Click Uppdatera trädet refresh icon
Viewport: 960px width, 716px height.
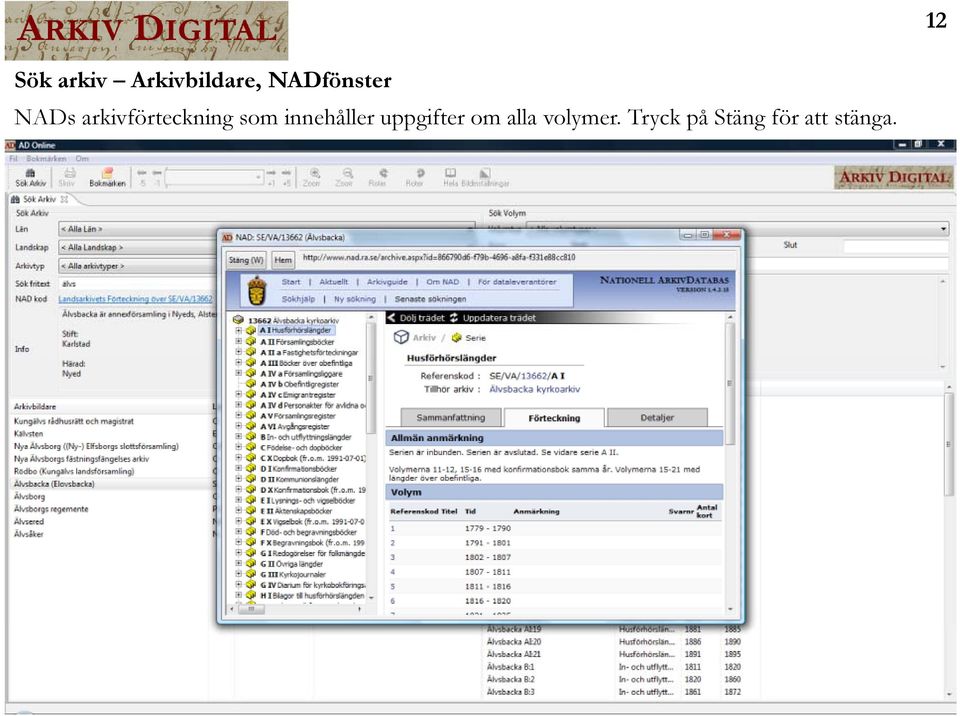click(454, 317)
